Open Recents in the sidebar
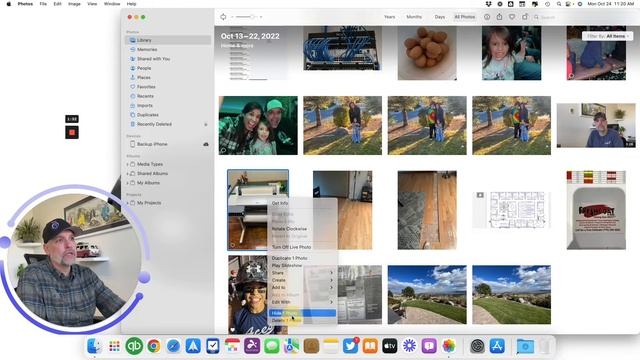640x360 pixels. (168, 96)
